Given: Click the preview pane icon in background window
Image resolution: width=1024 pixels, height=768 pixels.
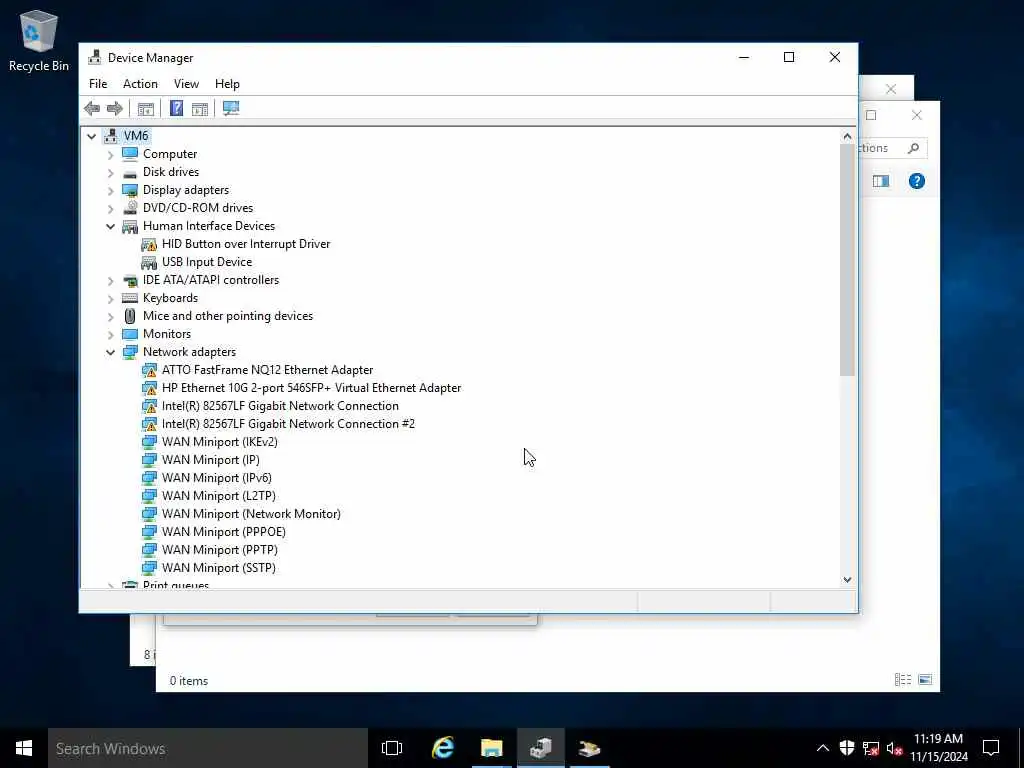Looking at the screenshot, I should 881,181.
